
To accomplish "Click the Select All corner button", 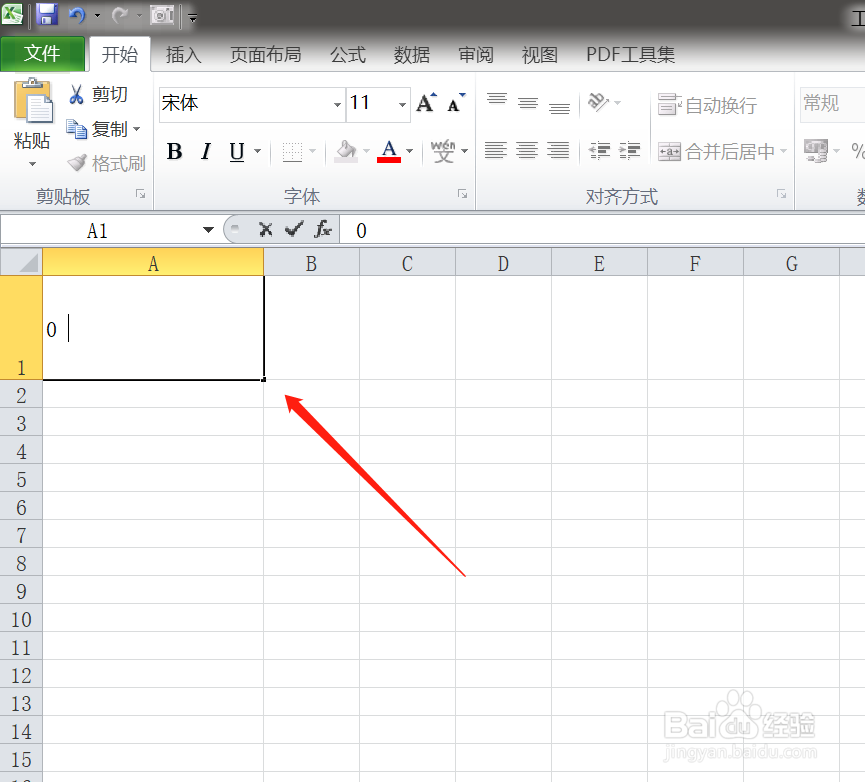I will (x=21, y=263).
